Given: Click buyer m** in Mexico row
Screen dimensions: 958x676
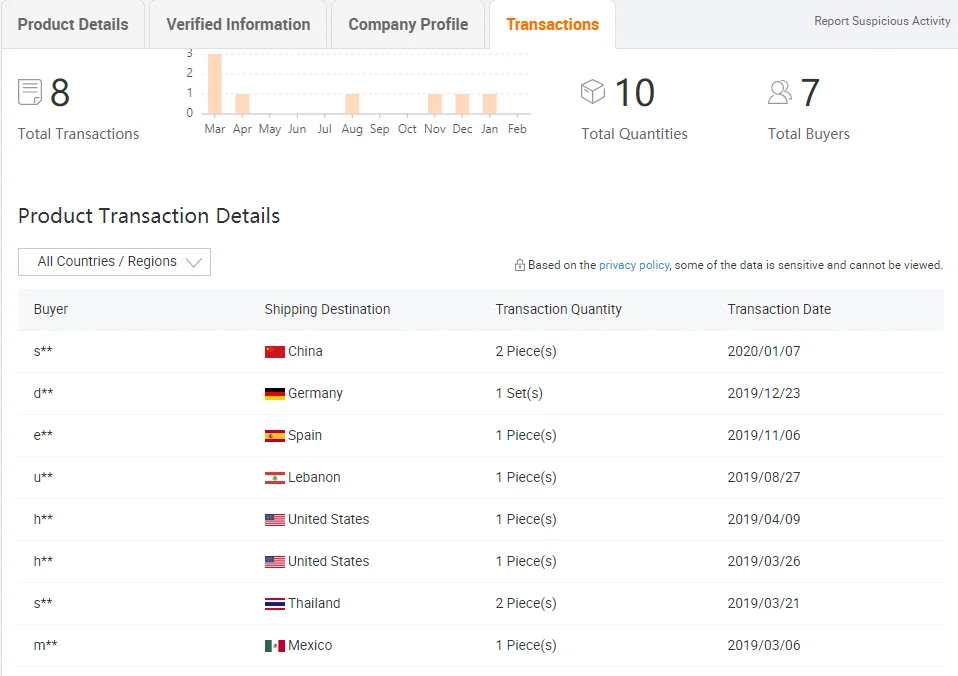Looking at the screenshot, I should point(45,645).
